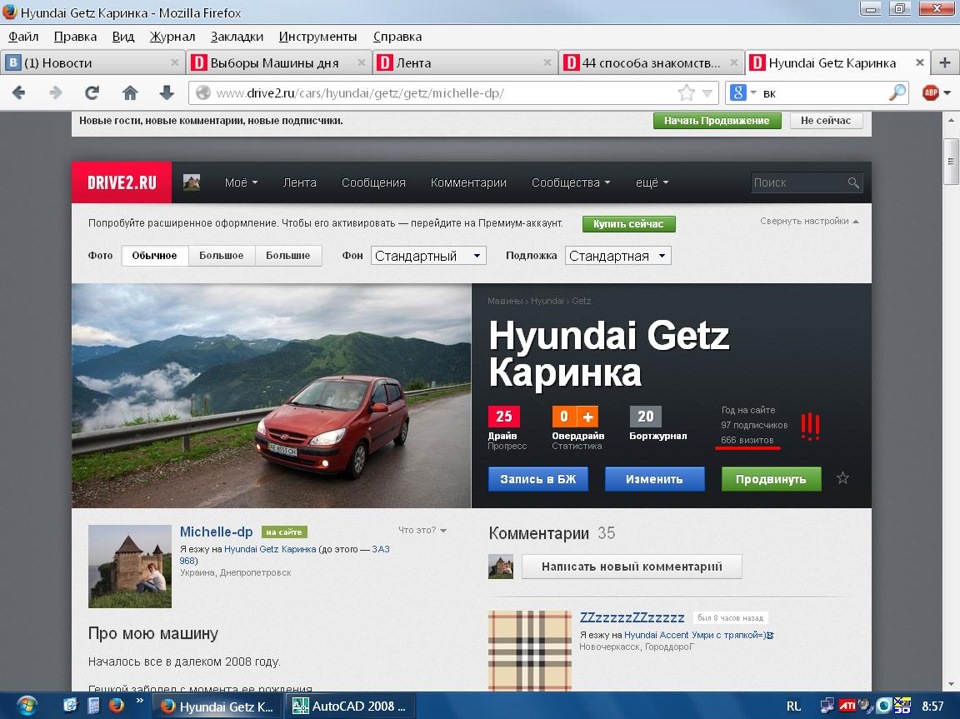The height and width of the screenshot is (719, 960).
Task: Add car to favorites with the star icon
Action: 843,478
